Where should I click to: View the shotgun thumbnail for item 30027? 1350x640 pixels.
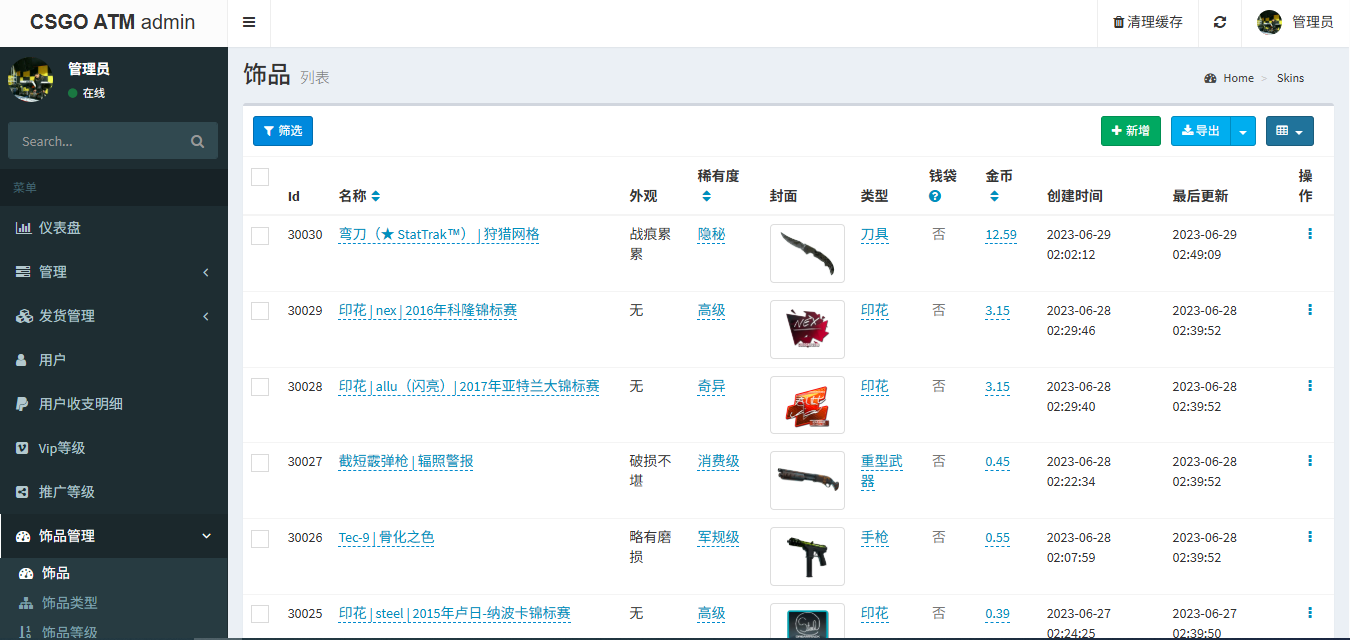pyautogui.click(x=806, y=480)
